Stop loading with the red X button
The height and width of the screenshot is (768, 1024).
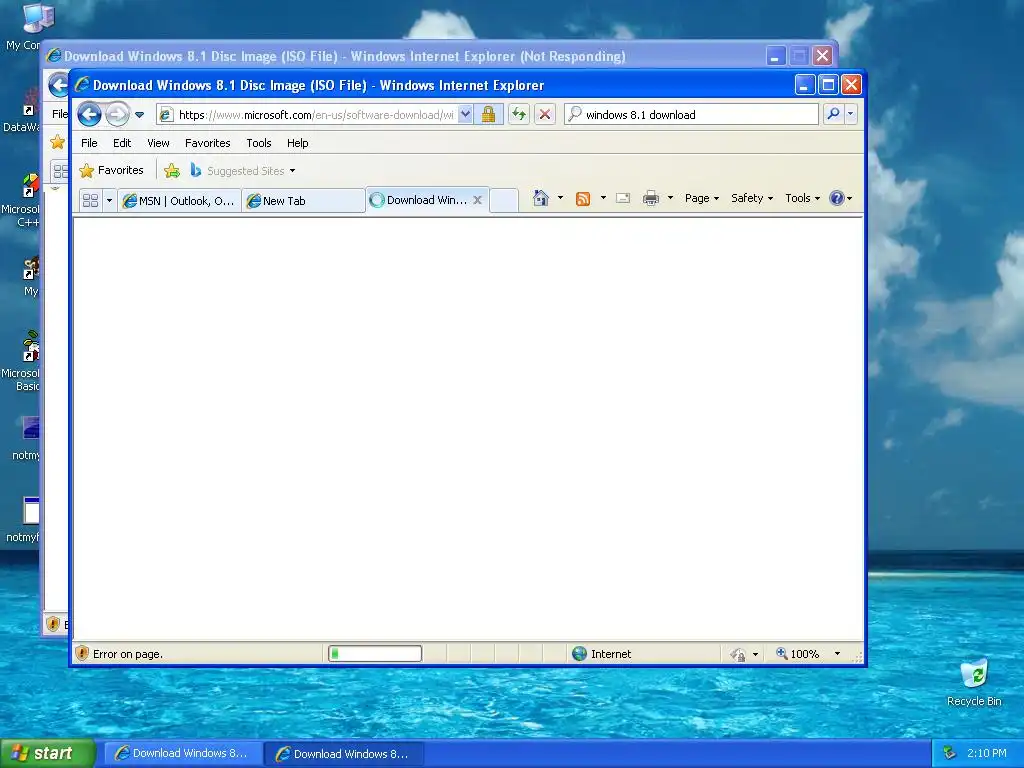point(545,115)
